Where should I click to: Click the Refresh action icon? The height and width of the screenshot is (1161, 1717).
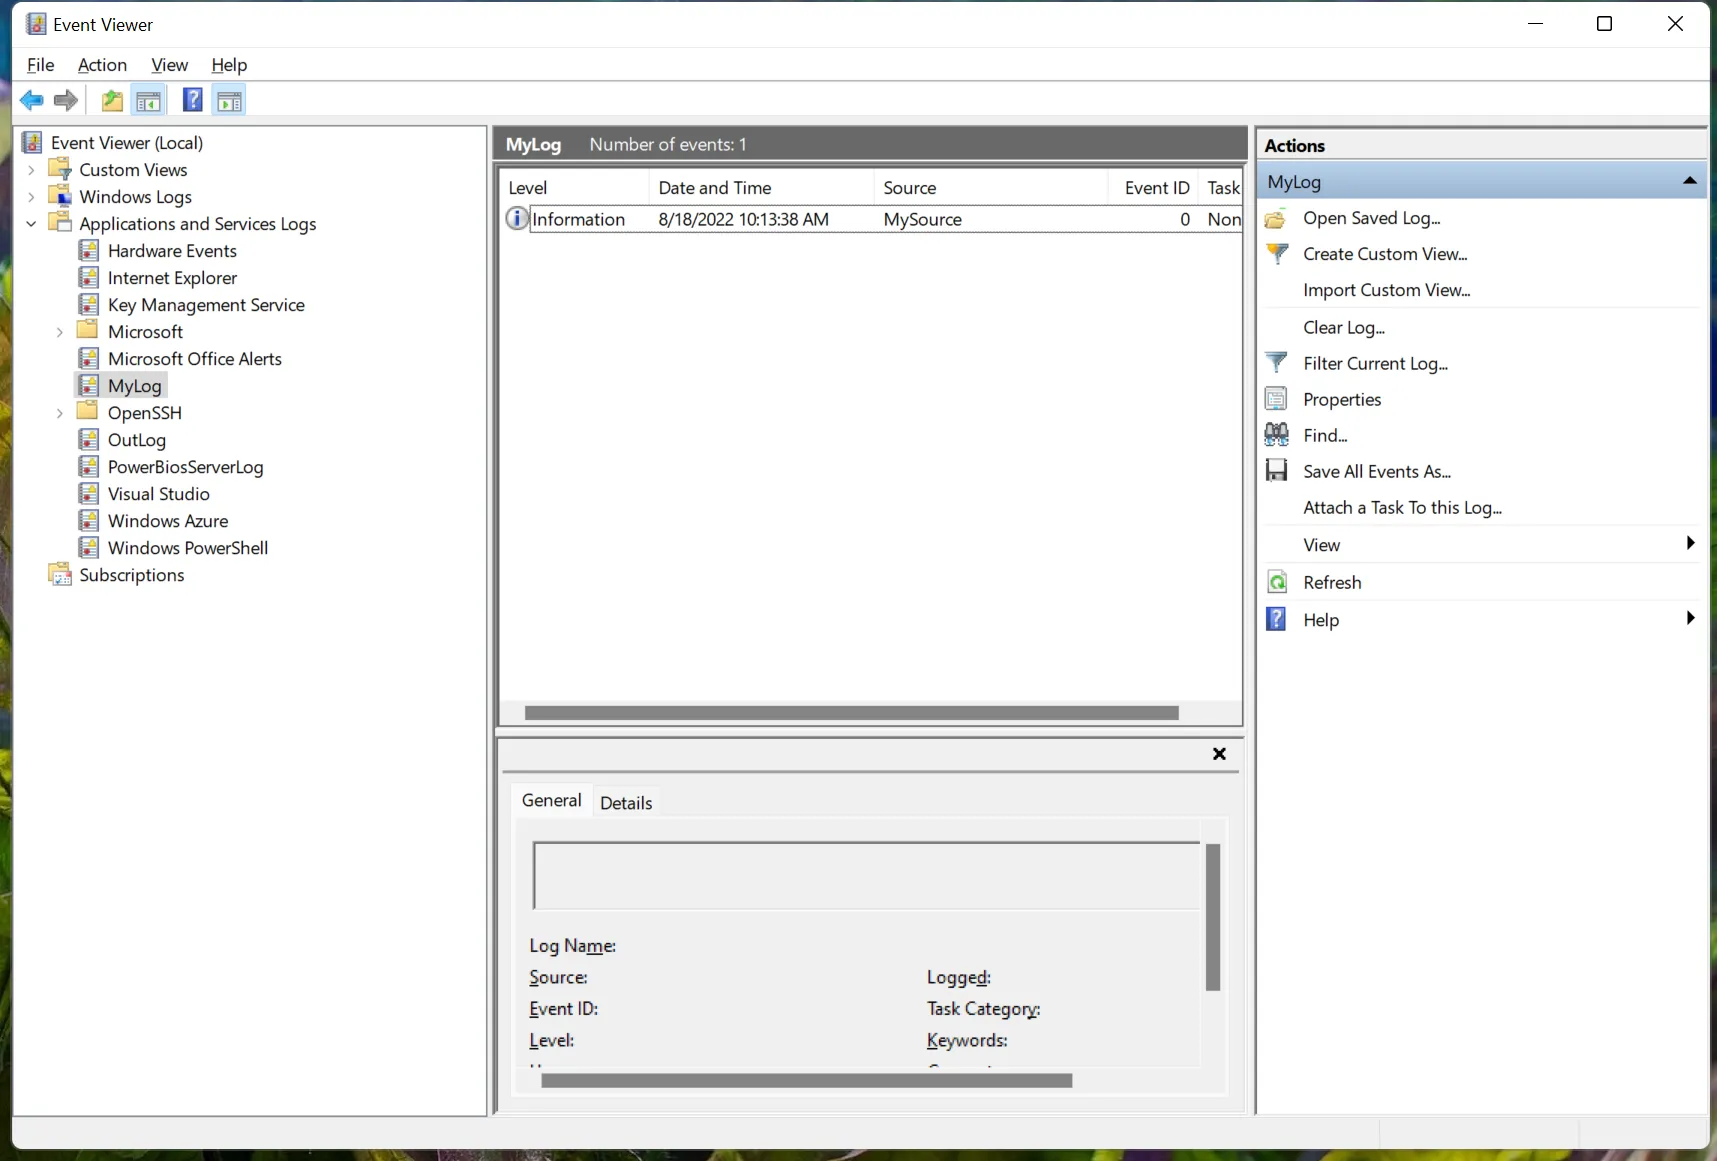click(x=1277, y=582)
